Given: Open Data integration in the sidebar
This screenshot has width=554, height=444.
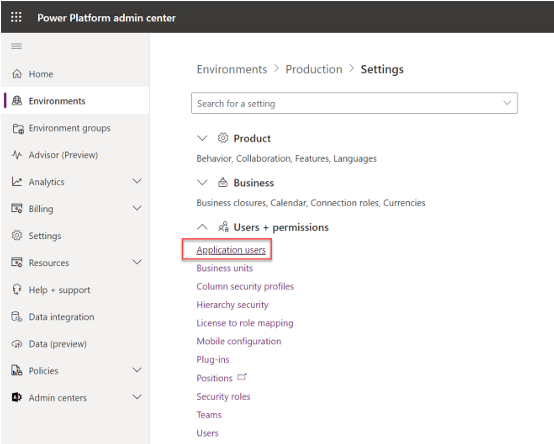Looking at the screenshot, I should 75,316.
